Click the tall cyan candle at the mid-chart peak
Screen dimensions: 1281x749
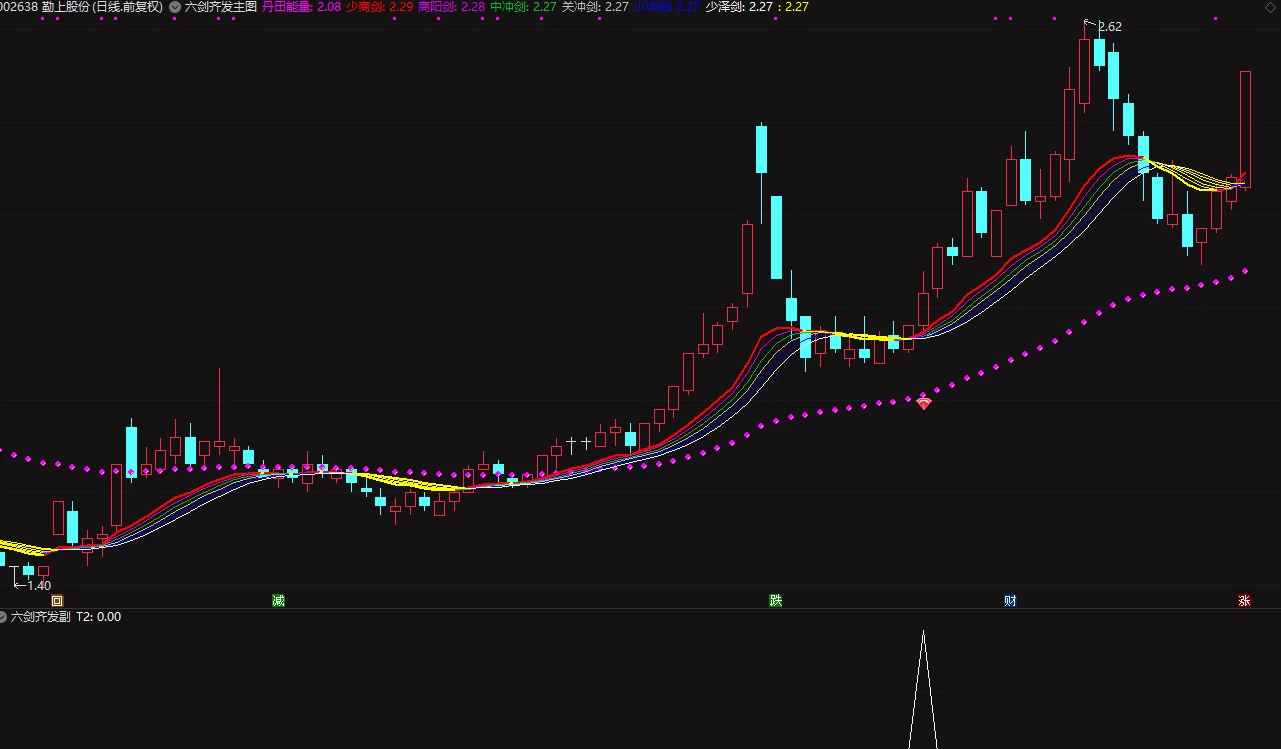(761, 149)
